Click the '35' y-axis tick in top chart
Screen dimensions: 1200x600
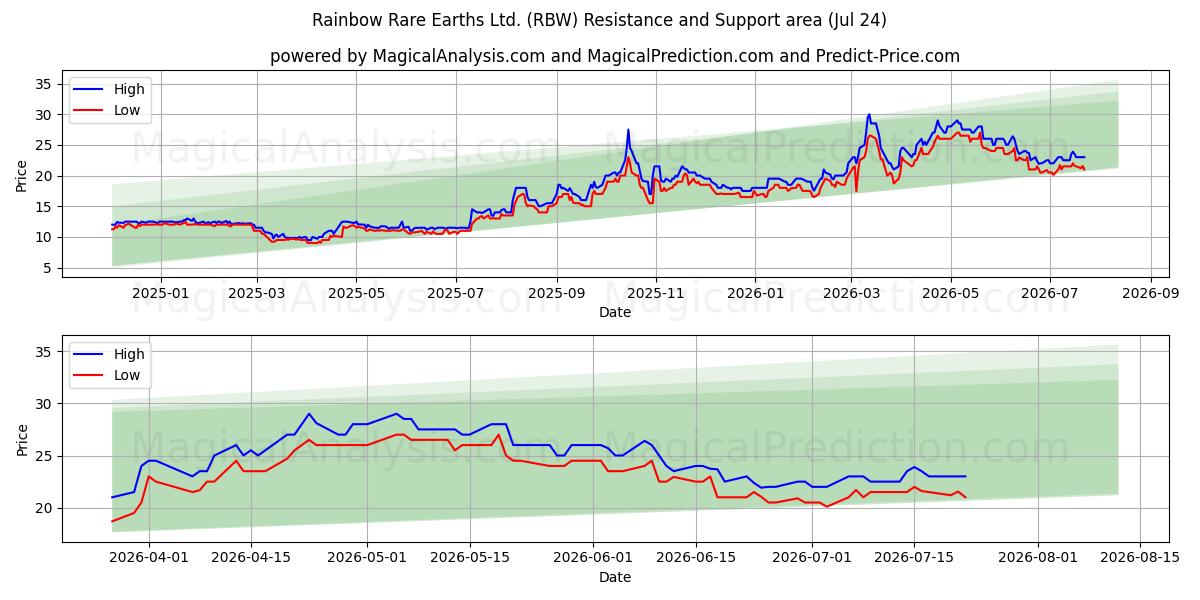(x=41, y=85)
